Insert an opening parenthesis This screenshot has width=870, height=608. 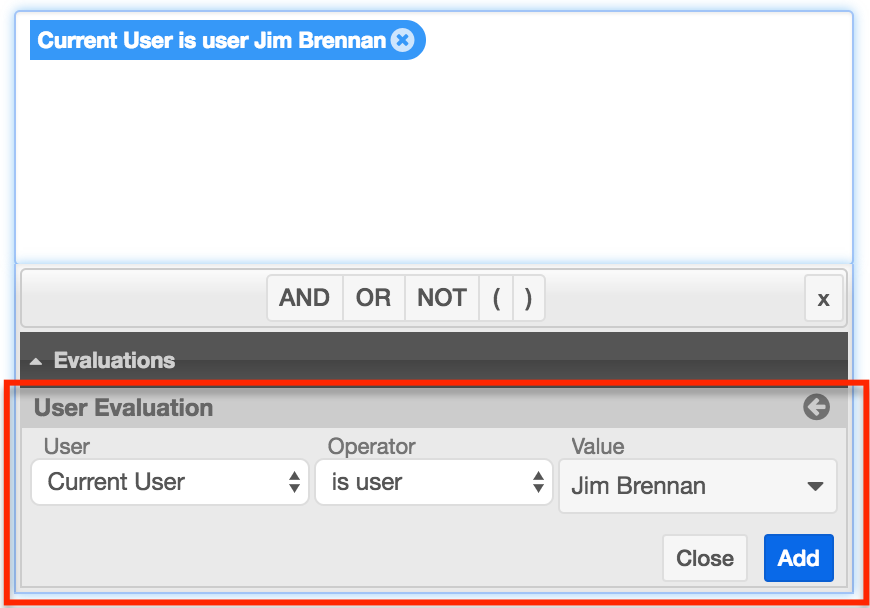[x=496, y=298]
